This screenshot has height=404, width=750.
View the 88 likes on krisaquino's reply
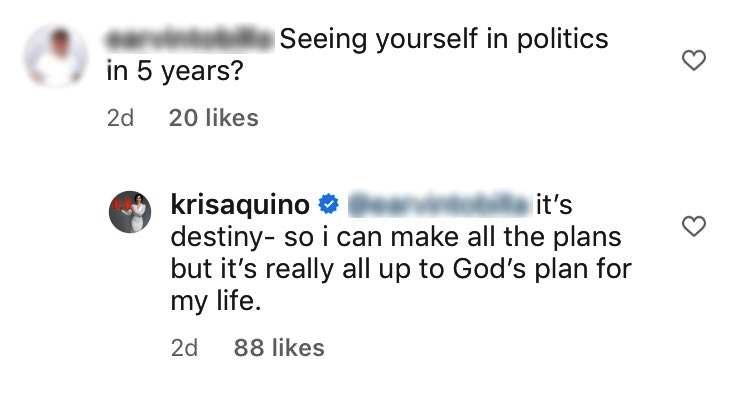coord(279,348)
